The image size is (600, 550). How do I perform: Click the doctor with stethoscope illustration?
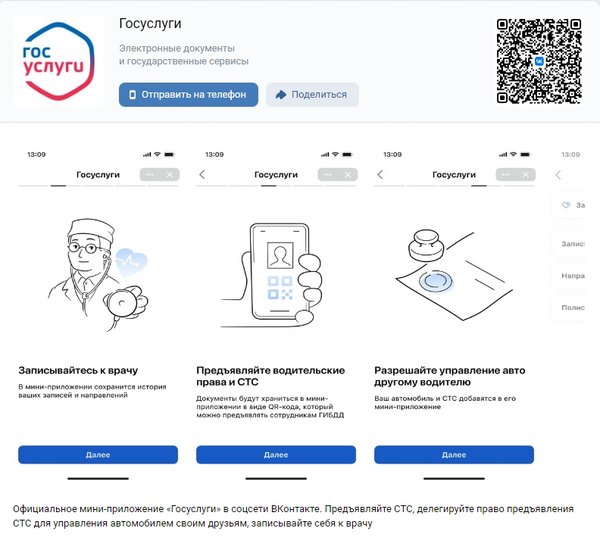(x=98, y=274)
